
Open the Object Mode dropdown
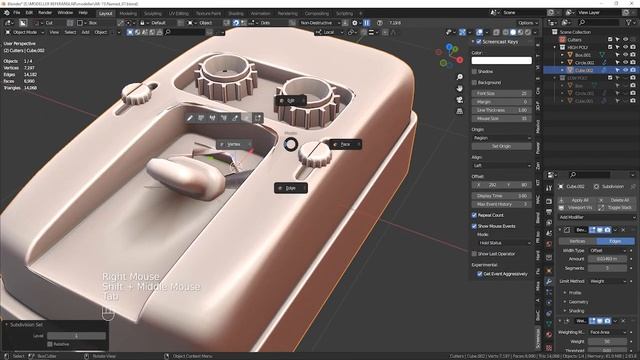click(x=24, y=32)
